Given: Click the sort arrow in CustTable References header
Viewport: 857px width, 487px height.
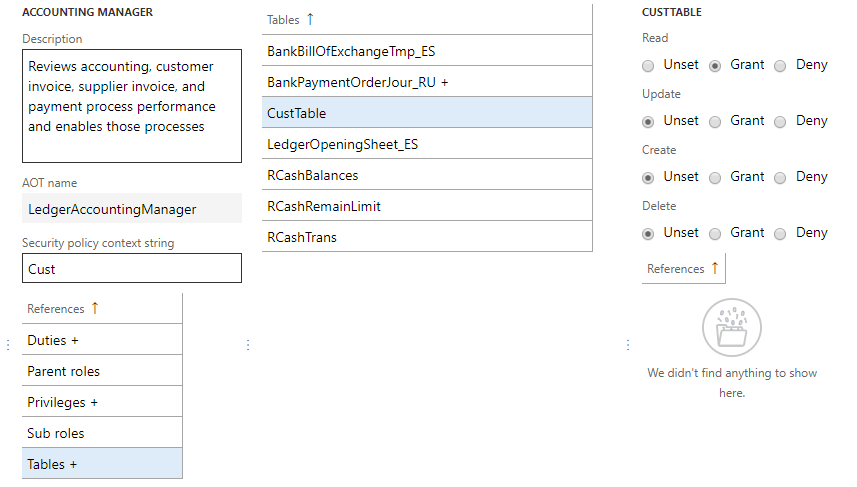Looking at the screenshot, I should [x=715, y=268].
